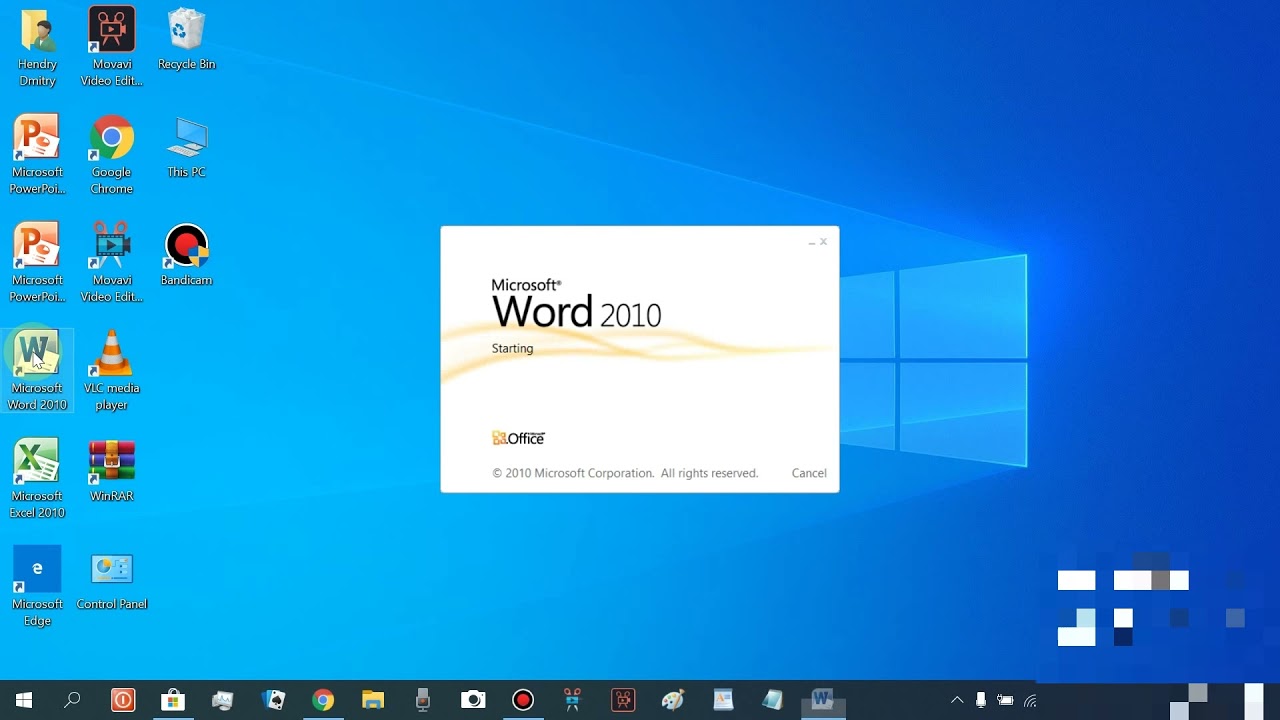Open the microphone recorder app on taskbar
1280x720 pixels.
pyautogui.click(x=423, y=700)
